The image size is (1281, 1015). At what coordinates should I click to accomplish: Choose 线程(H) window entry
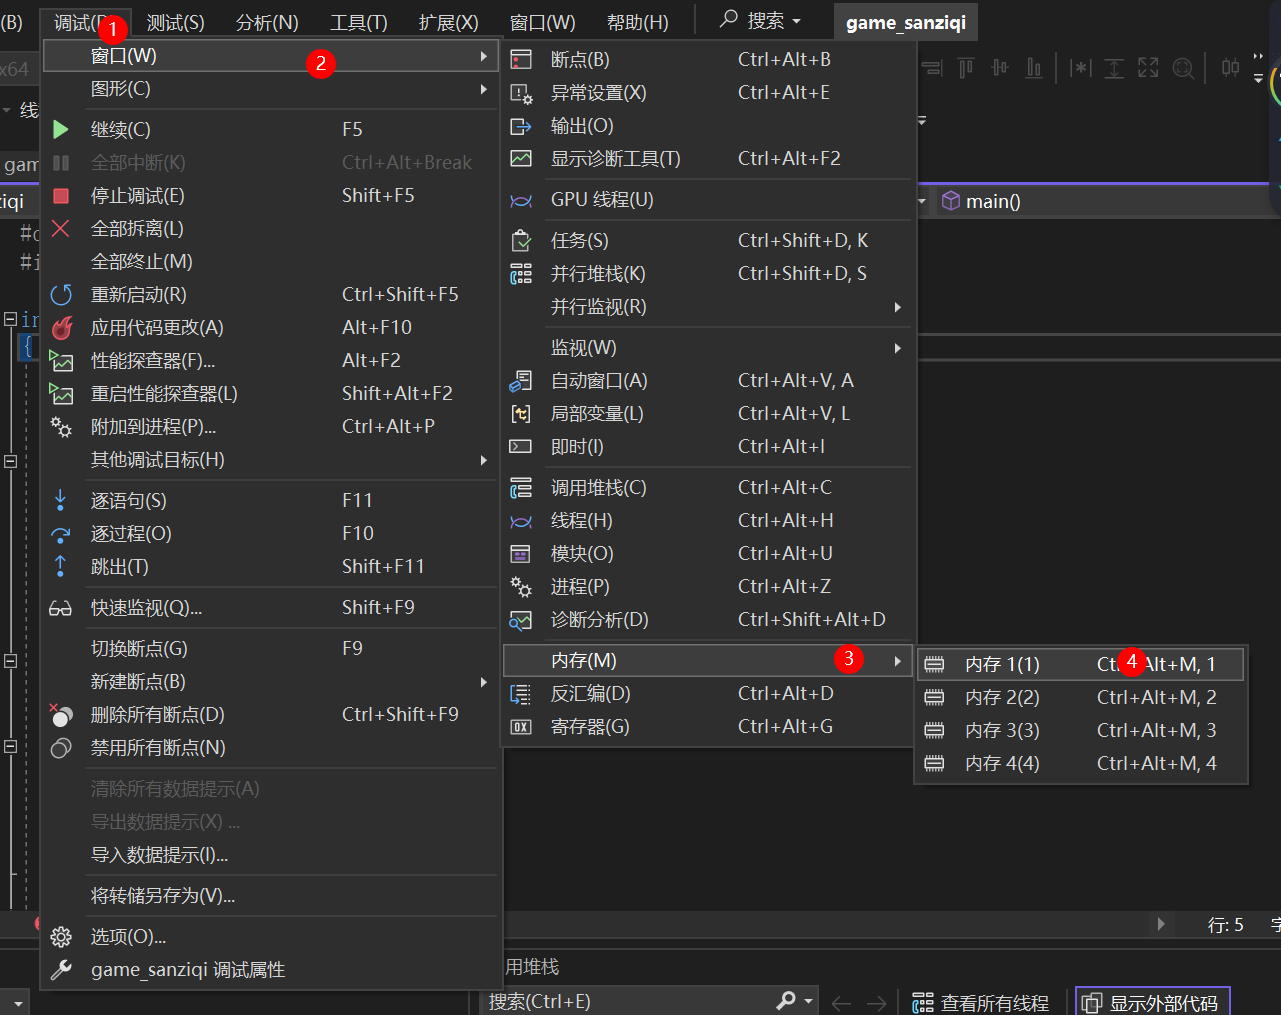pos(707,521)
